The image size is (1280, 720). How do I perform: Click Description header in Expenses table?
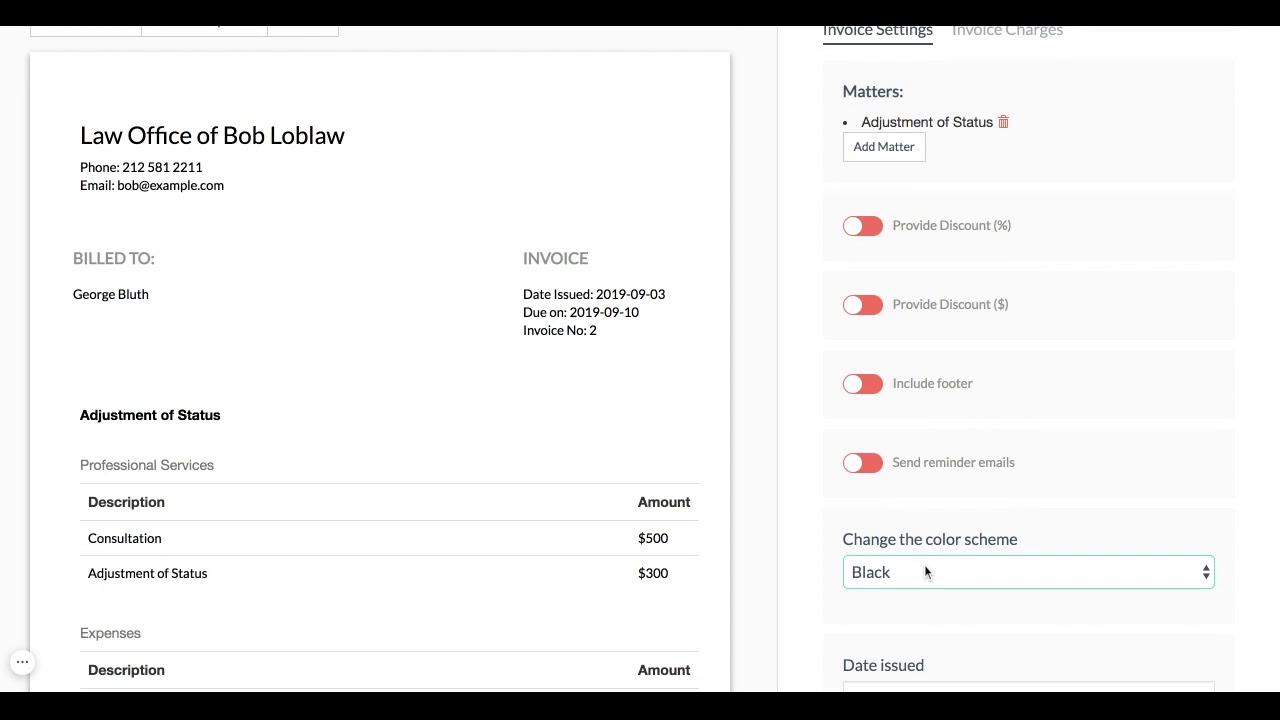point(126,670)
